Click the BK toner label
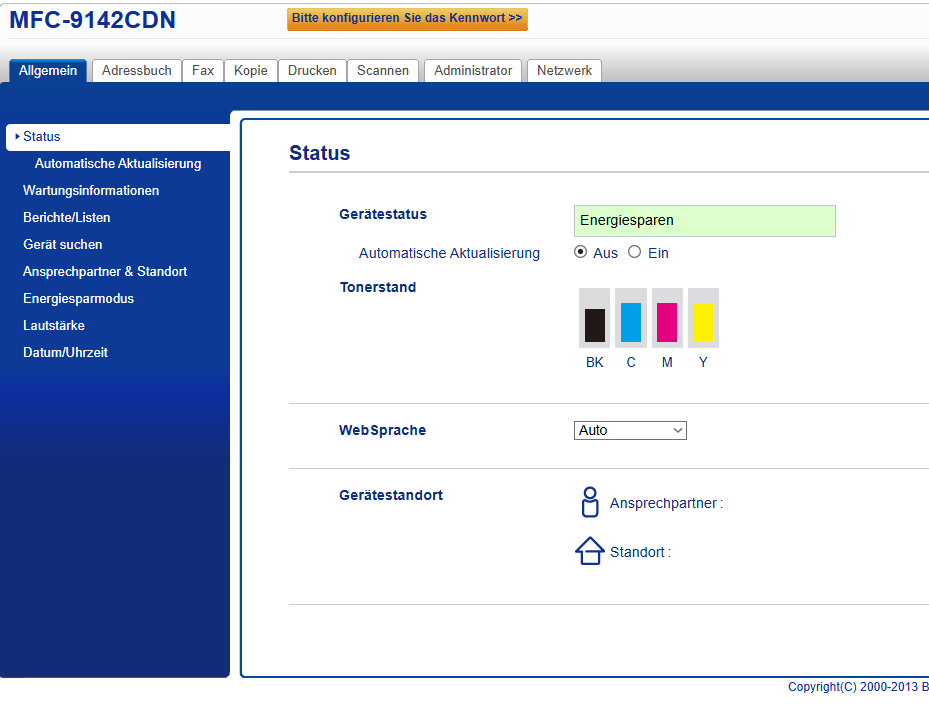This screenshot has width=929, height=709. tap(594, 362)
